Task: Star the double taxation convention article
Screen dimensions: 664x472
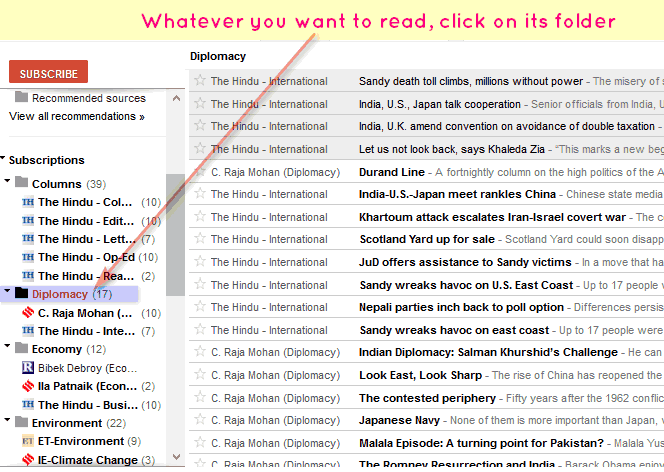Action: click(200, 125)
